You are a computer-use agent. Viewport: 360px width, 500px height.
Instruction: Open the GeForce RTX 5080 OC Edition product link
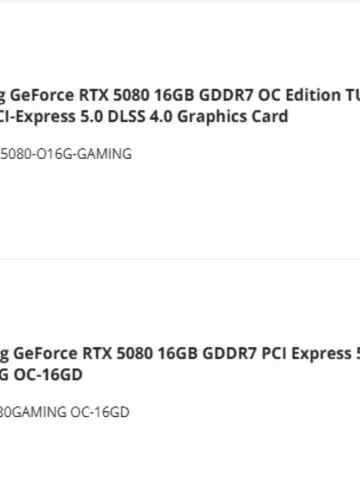point(180,106)
